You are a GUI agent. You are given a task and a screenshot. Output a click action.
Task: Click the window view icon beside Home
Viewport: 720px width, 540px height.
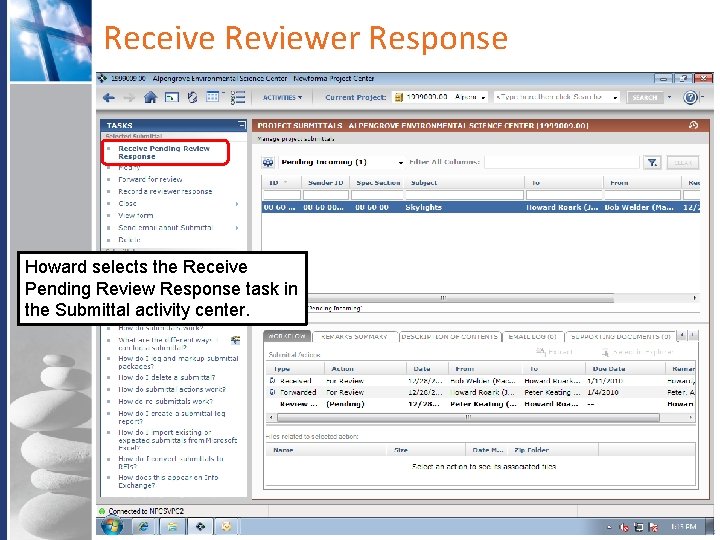click(172, 97)
